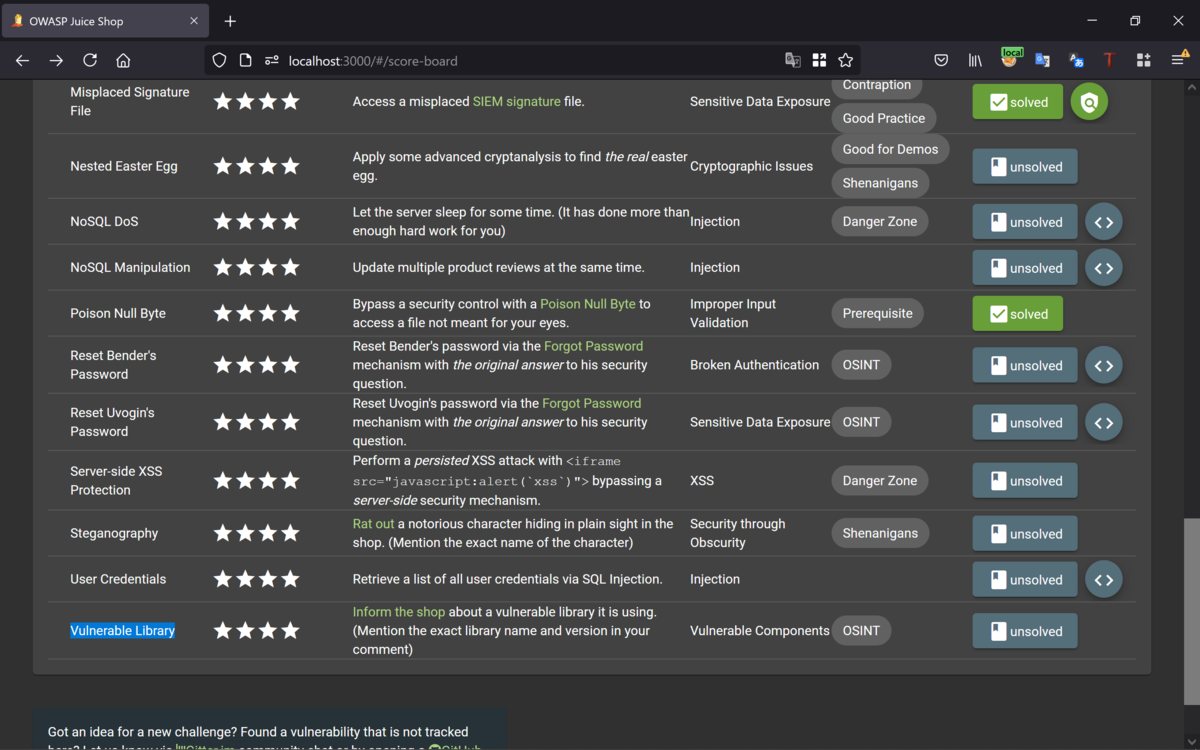Screen dimensions: 1200x750
Task: Click unsolved button for NoSQL Manipulation
Action: (1024, 268)
